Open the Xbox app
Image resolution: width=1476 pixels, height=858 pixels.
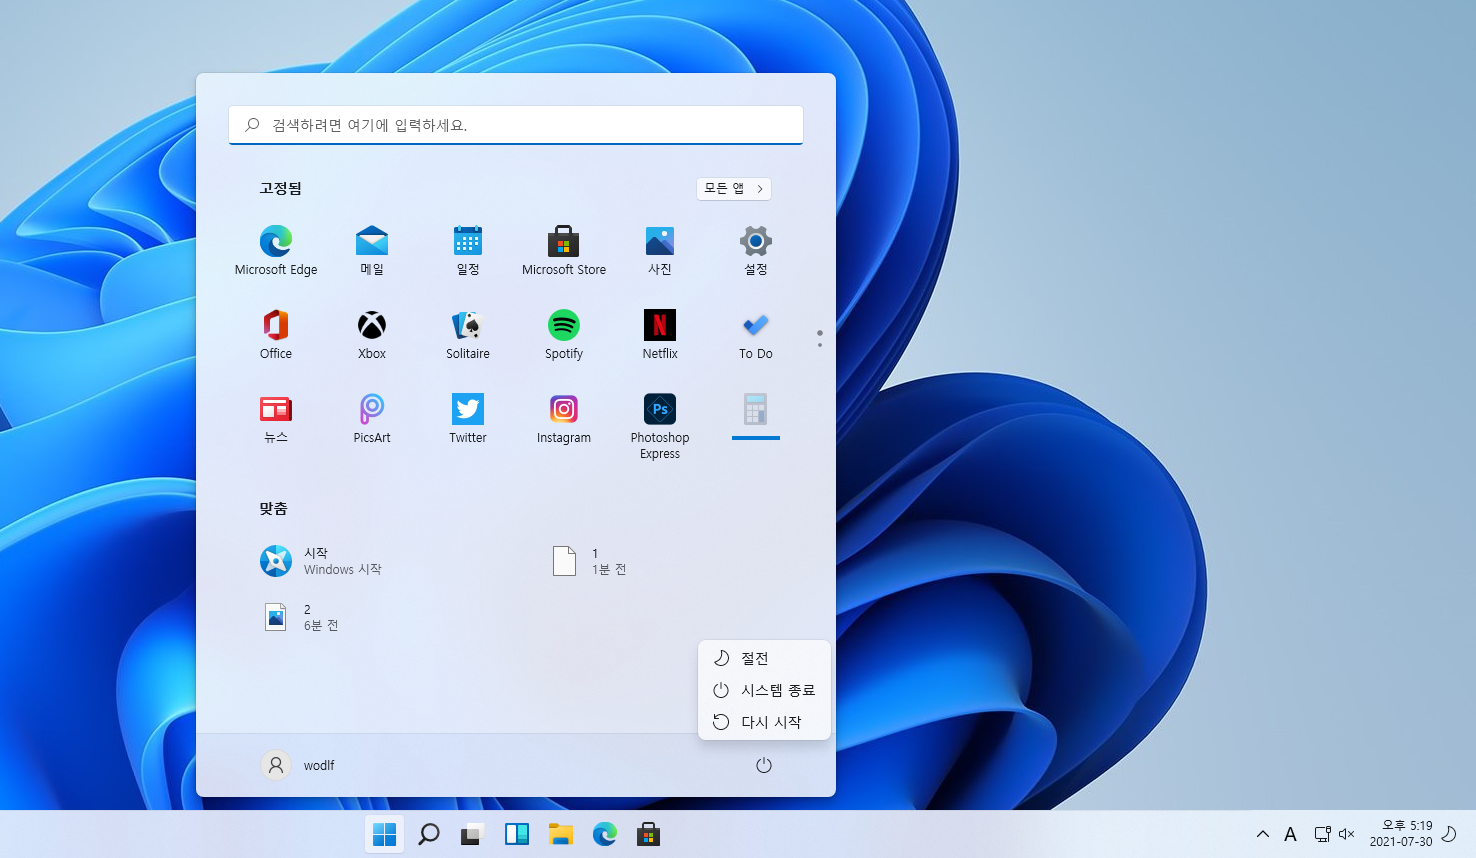coord(372,334)
